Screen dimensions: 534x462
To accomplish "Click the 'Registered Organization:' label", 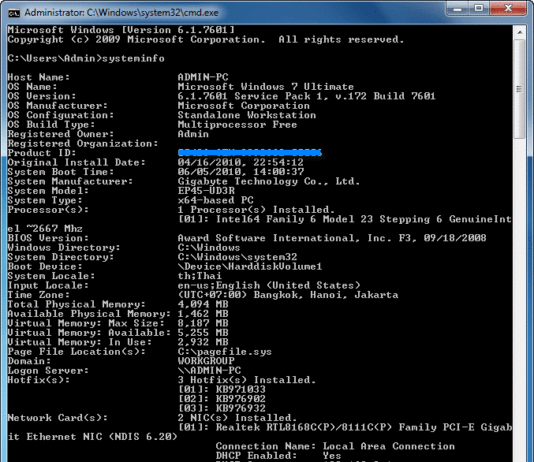I will coord(83,144).
